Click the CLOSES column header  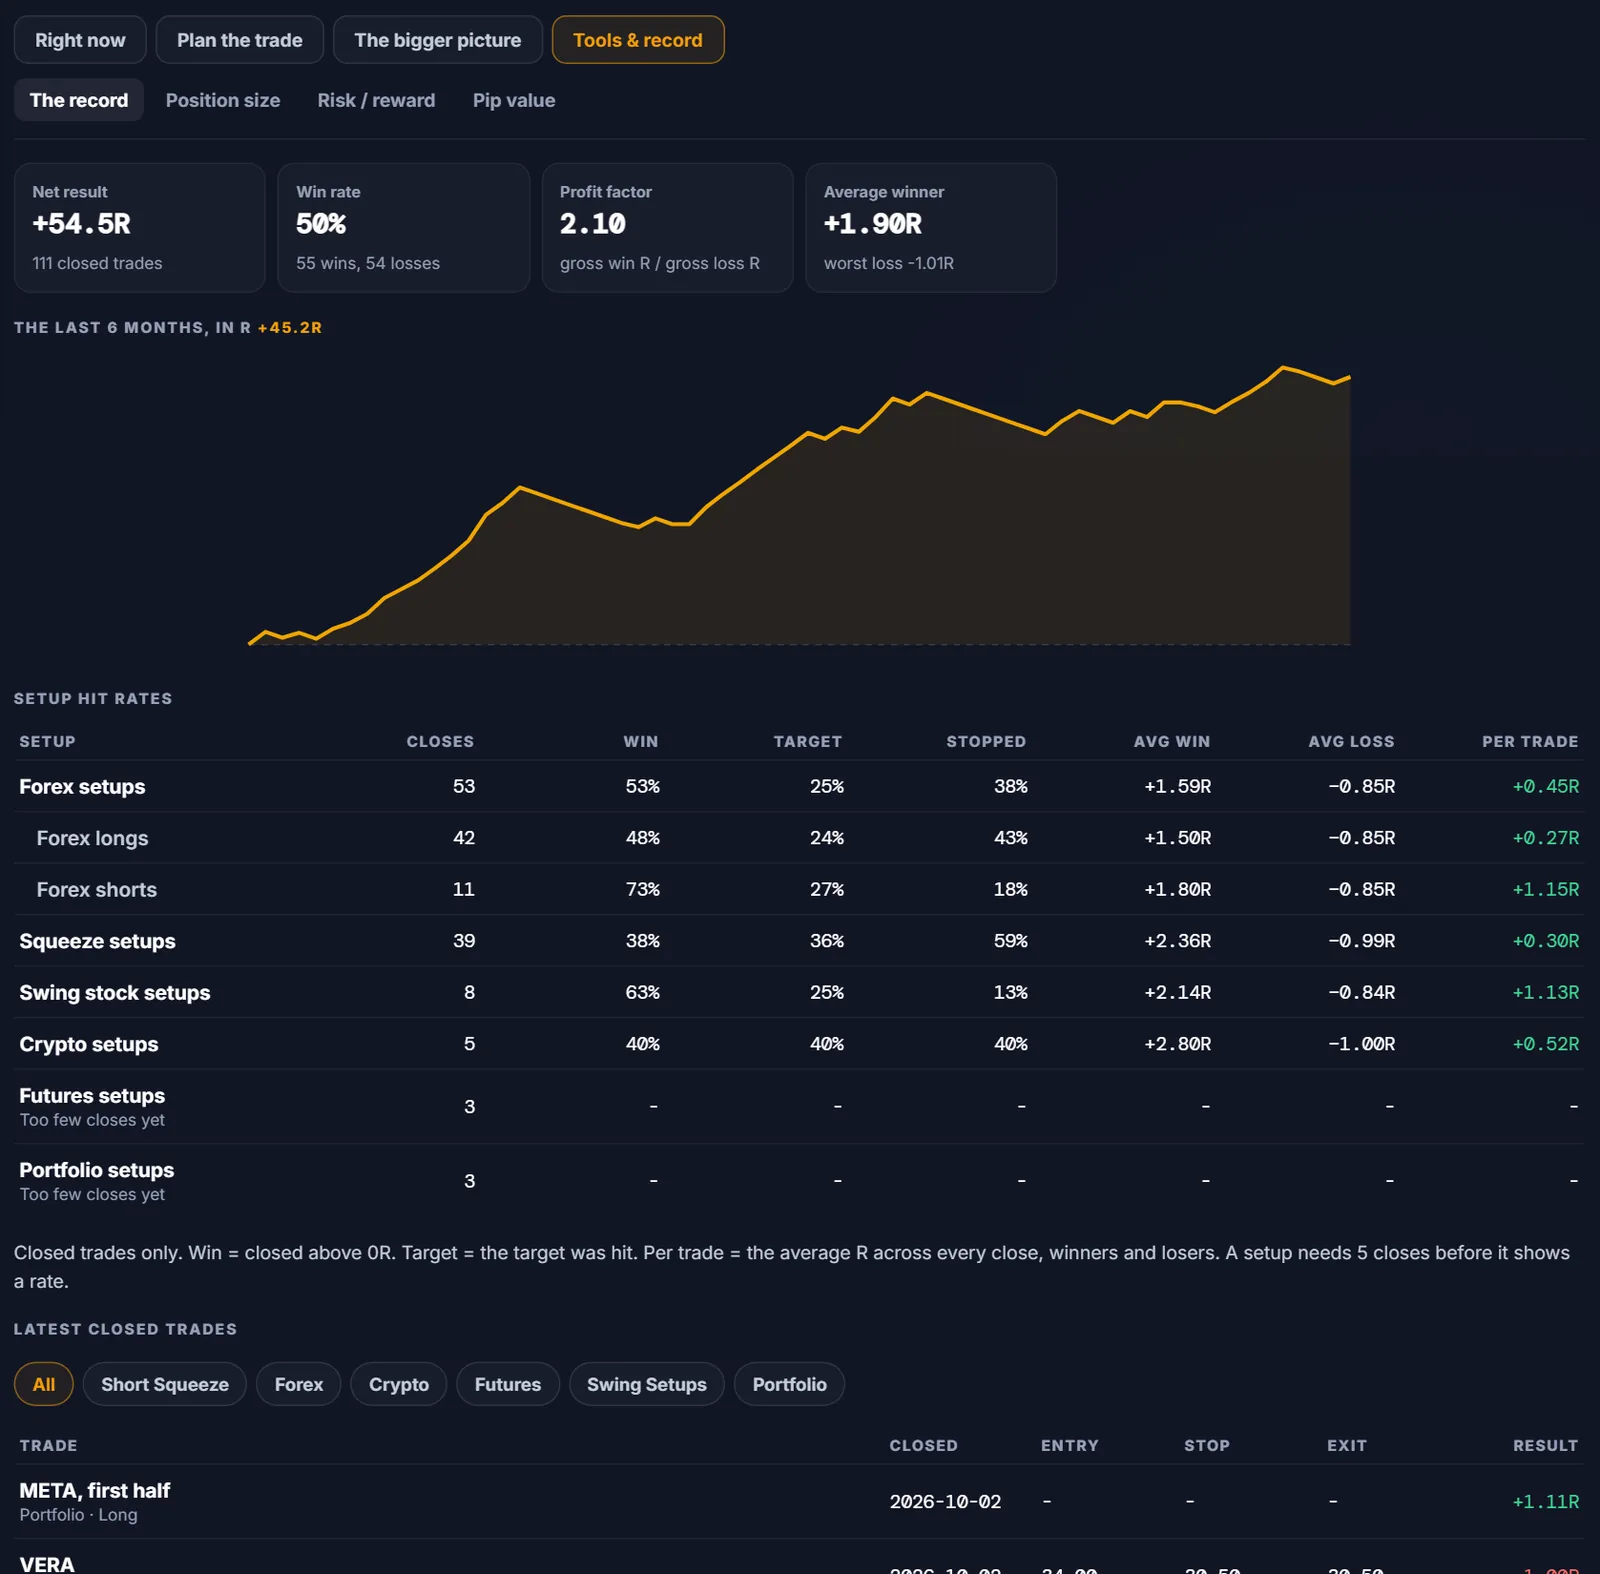(x=440, y=741)
